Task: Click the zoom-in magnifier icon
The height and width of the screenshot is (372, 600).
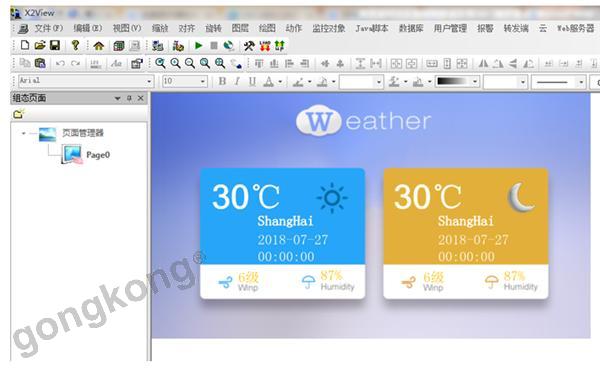Action: 175,64
